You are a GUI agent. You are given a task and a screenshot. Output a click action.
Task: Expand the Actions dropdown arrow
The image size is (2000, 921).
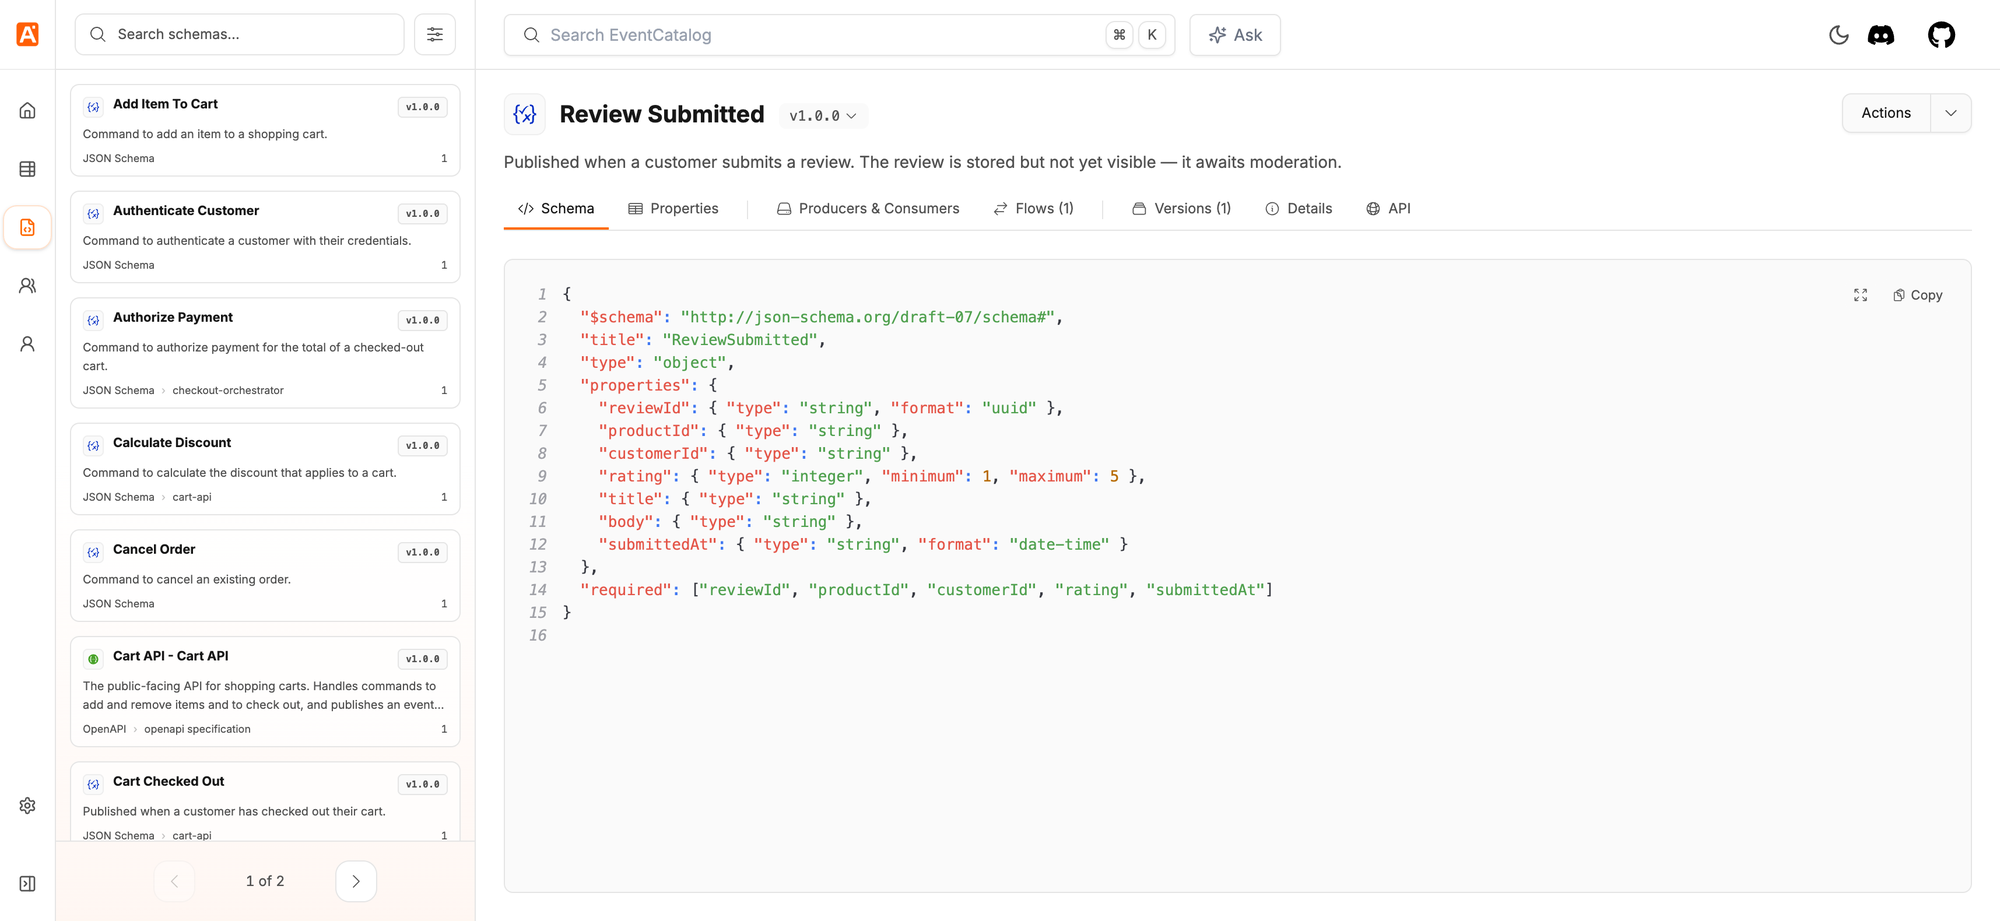coord(1951,113)
